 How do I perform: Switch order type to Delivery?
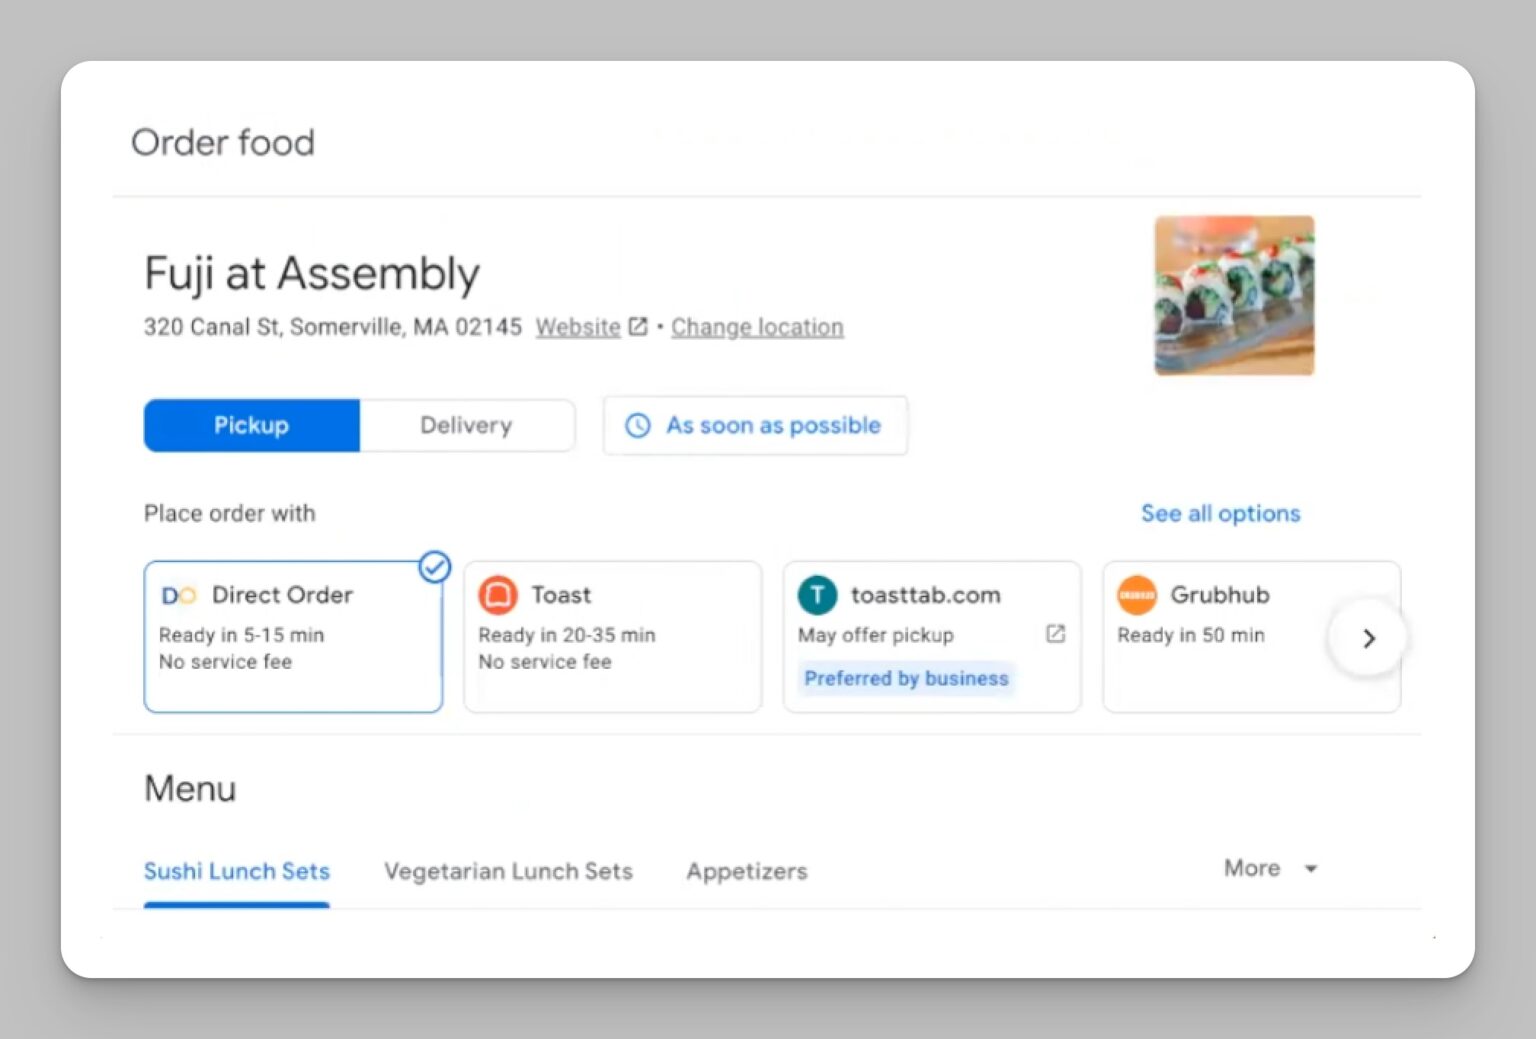coord(466,426)
